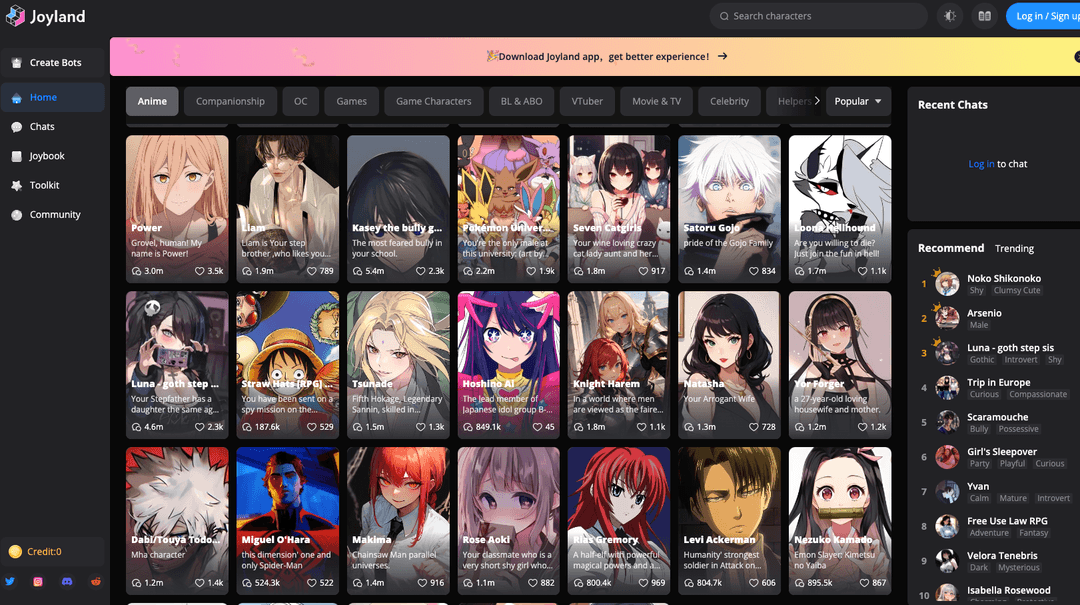The image size is (1080, 605).
Task: Toggle the light/dark theme icon
Action: click(x=950, y=16)
